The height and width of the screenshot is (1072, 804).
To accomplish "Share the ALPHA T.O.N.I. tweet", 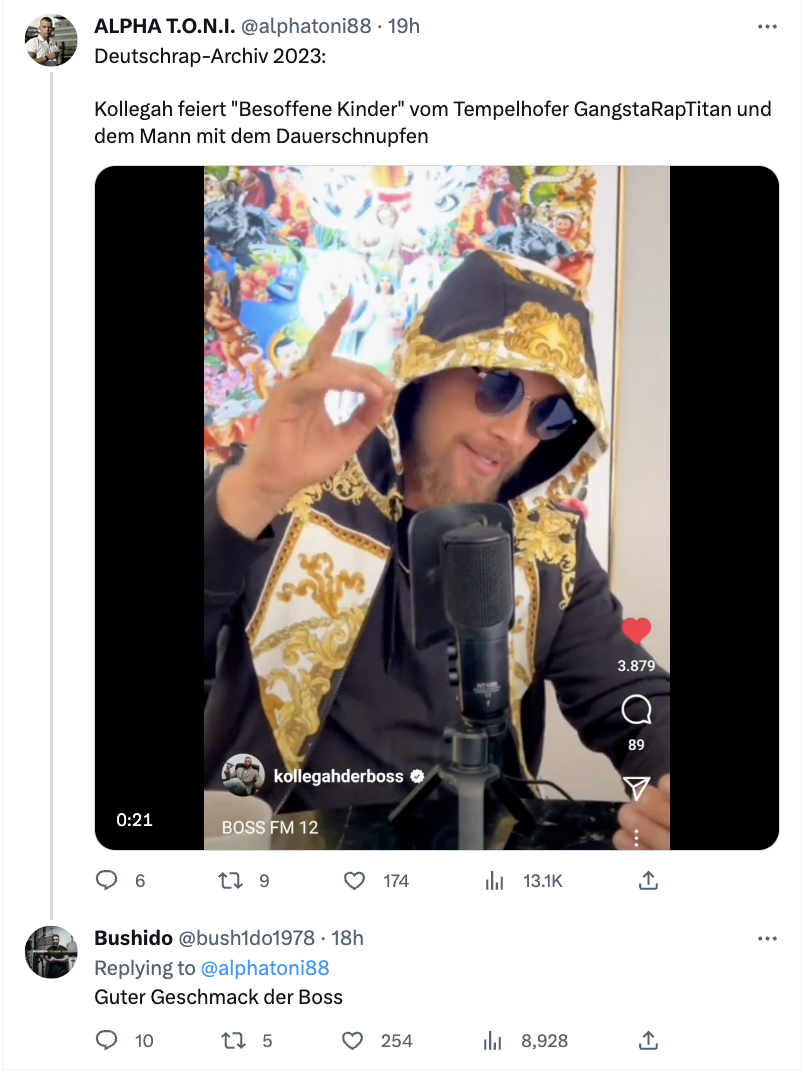I will [647, 881].
